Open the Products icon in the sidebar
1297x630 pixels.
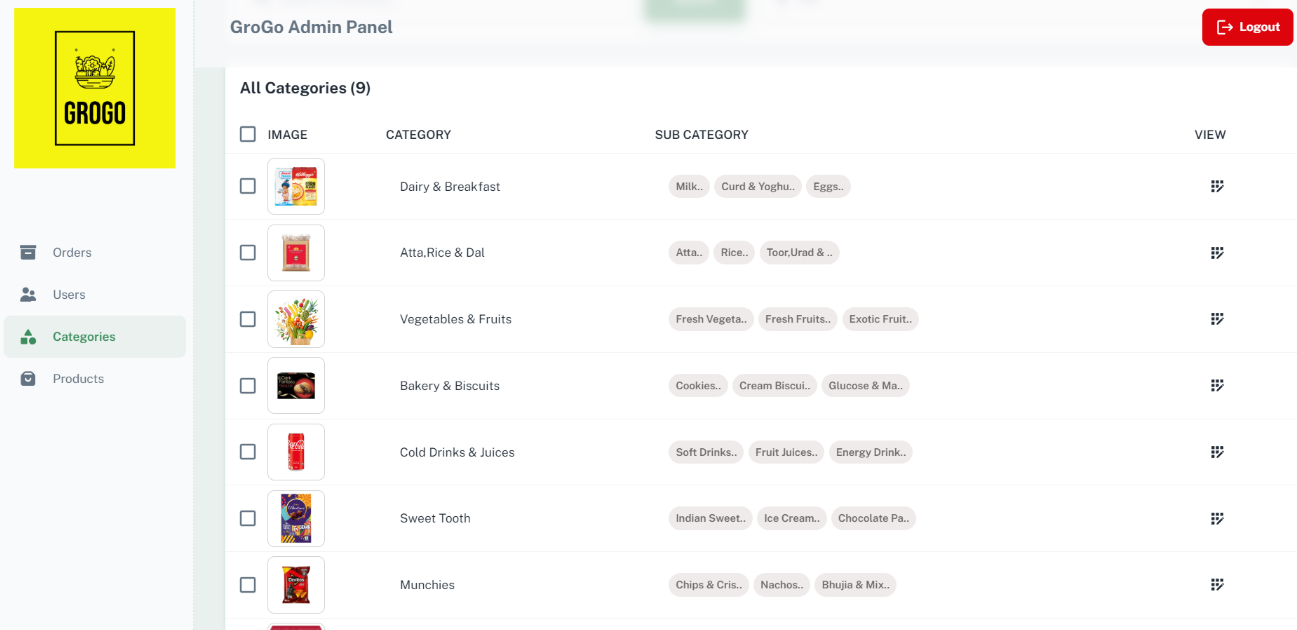pos(30,378)
